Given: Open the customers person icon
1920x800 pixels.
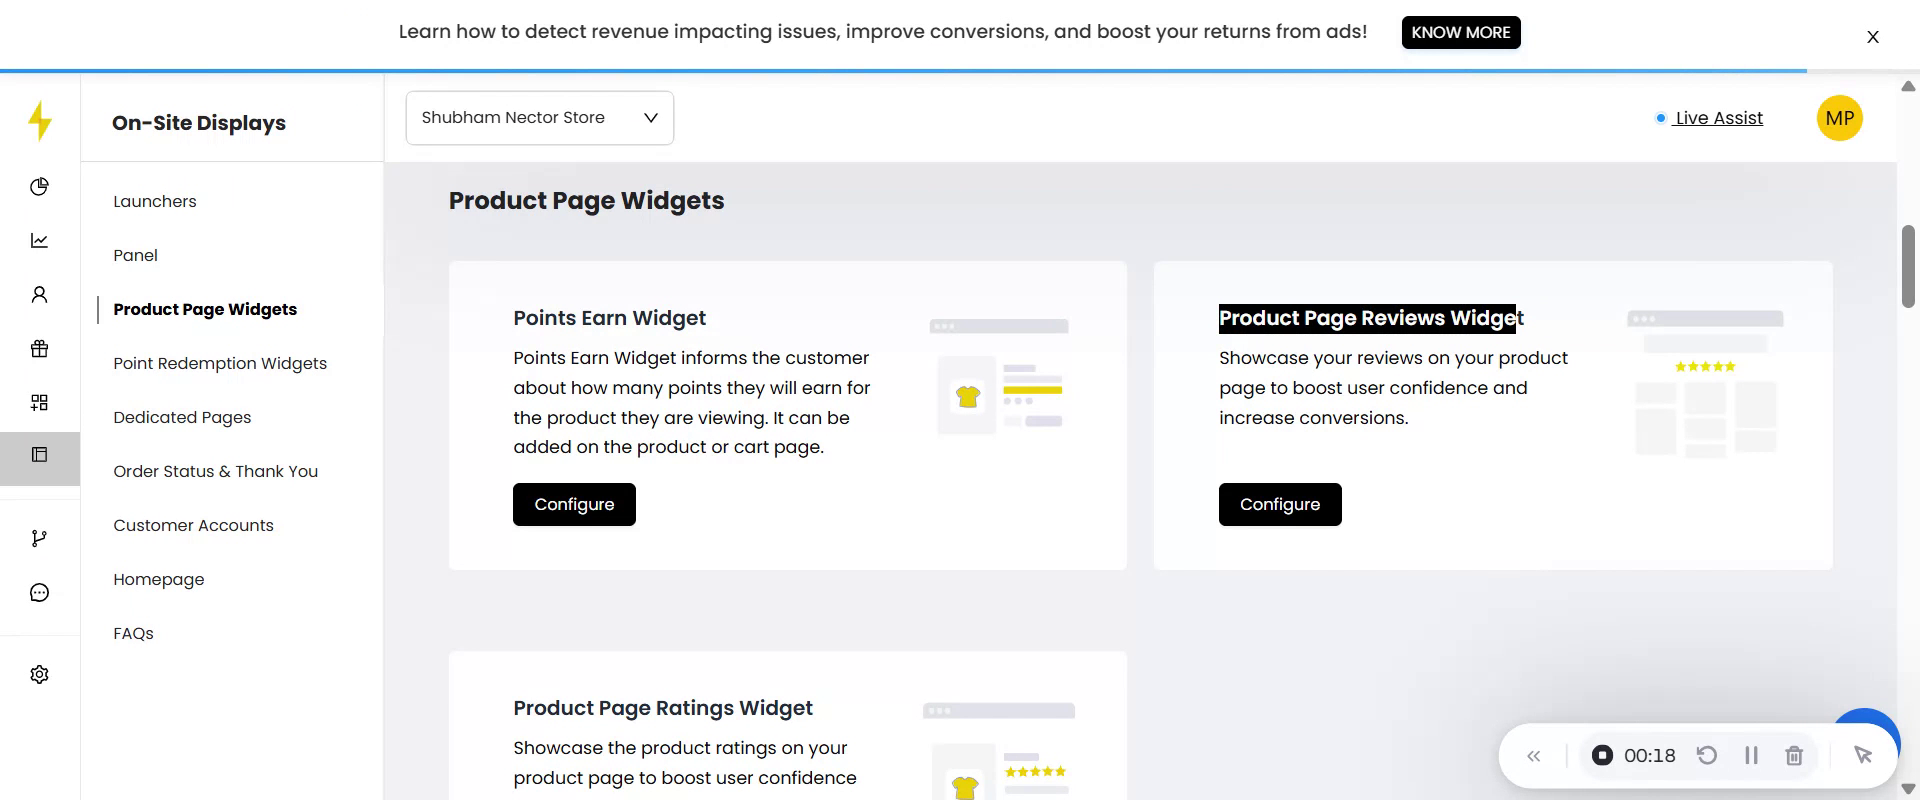Looking at the screenshot, I should [x=39, y=295].
